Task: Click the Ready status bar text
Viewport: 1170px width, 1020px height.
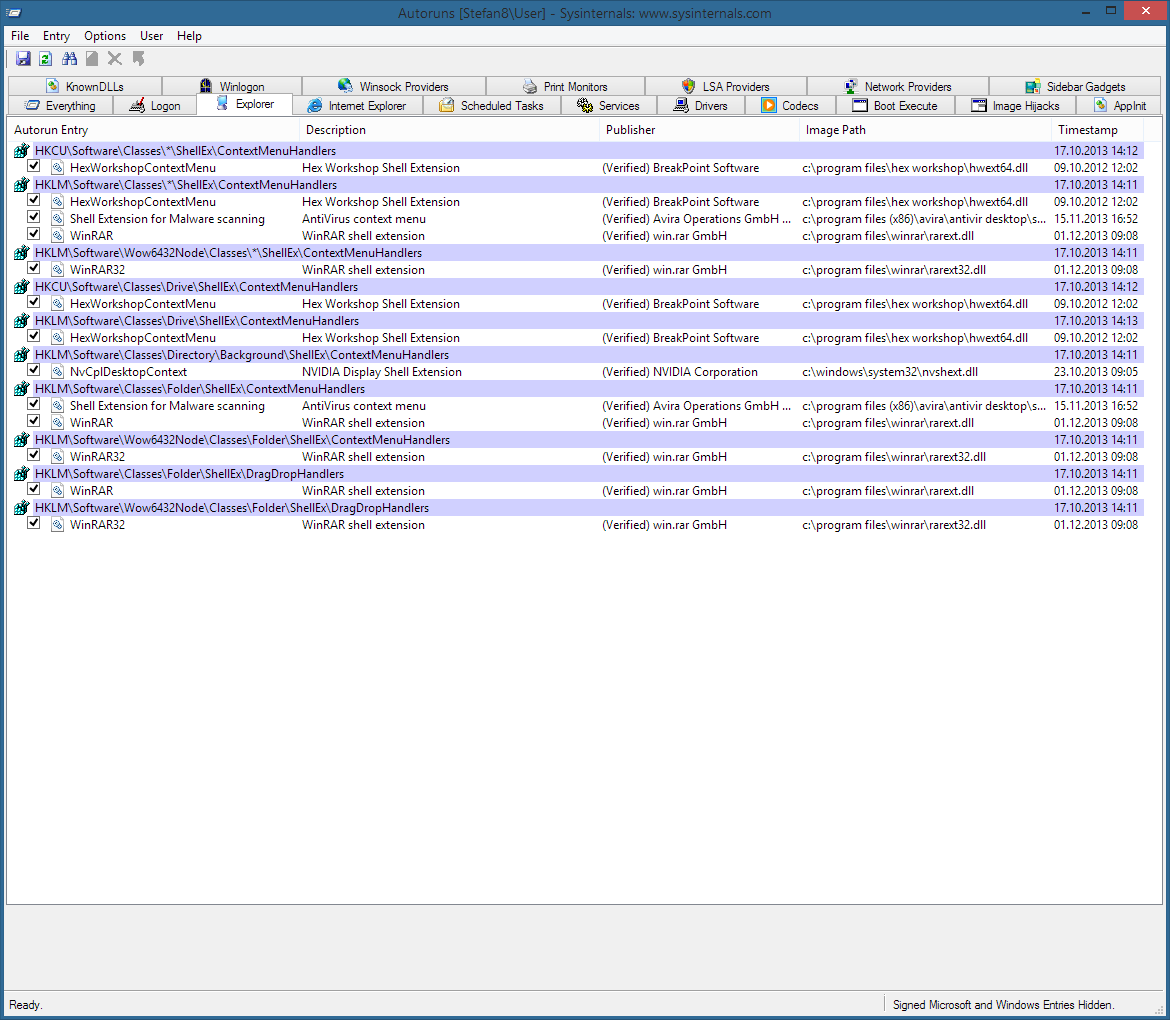Action: point(26,1005)
